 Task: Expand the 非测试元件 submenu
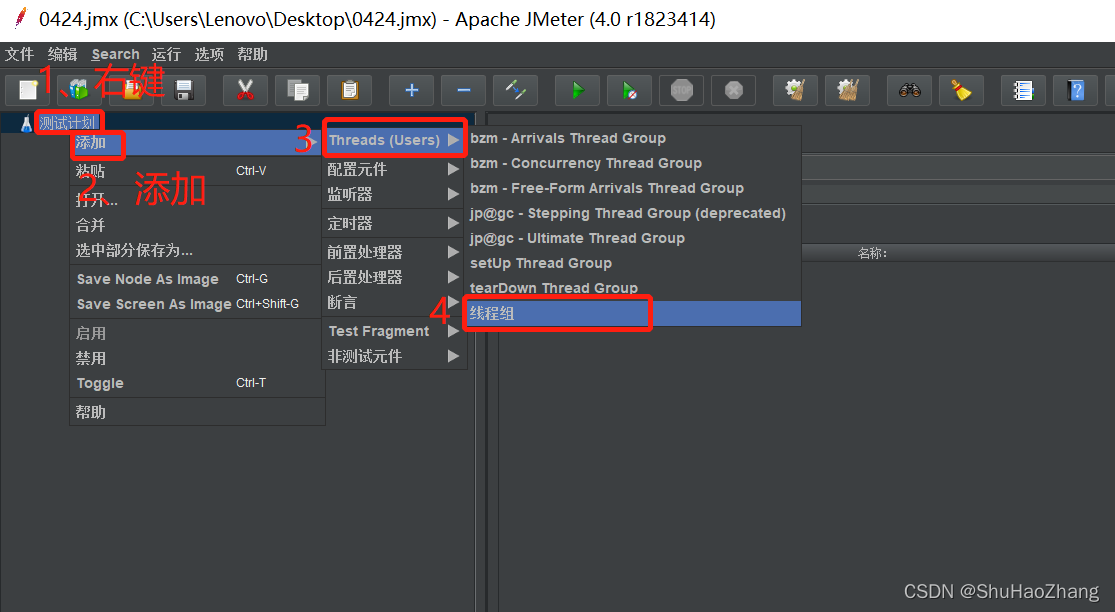coord(395,356)
